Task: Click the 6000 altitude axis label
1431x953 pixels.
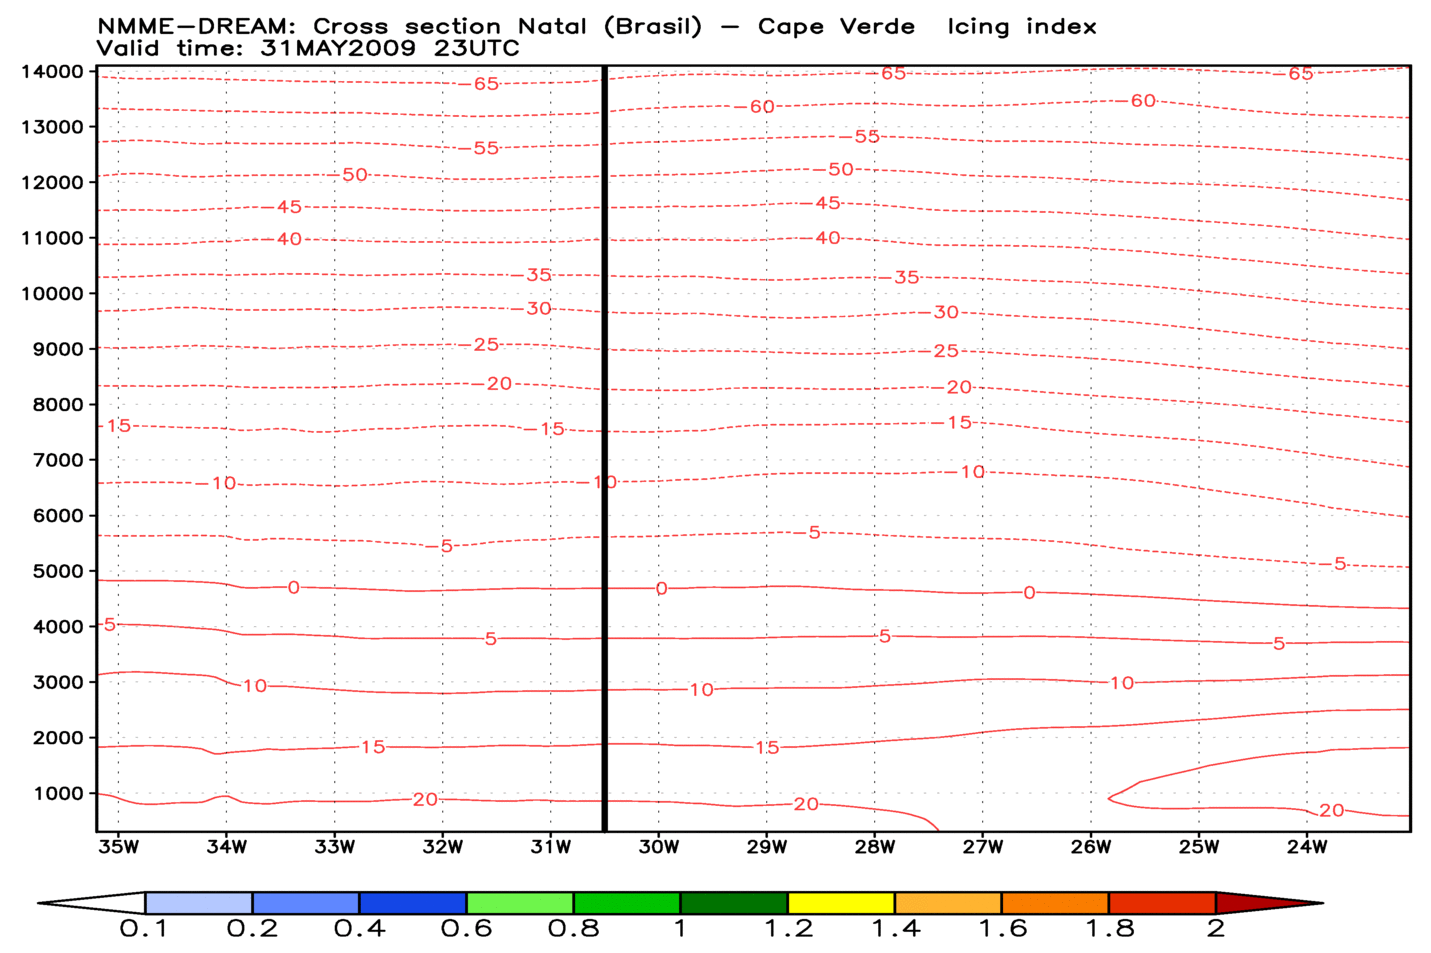Action: [58, 515]
